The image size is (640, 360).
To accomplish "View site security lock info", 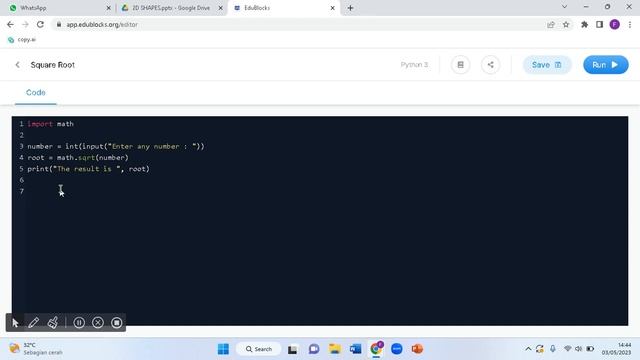I will [59, 24].
